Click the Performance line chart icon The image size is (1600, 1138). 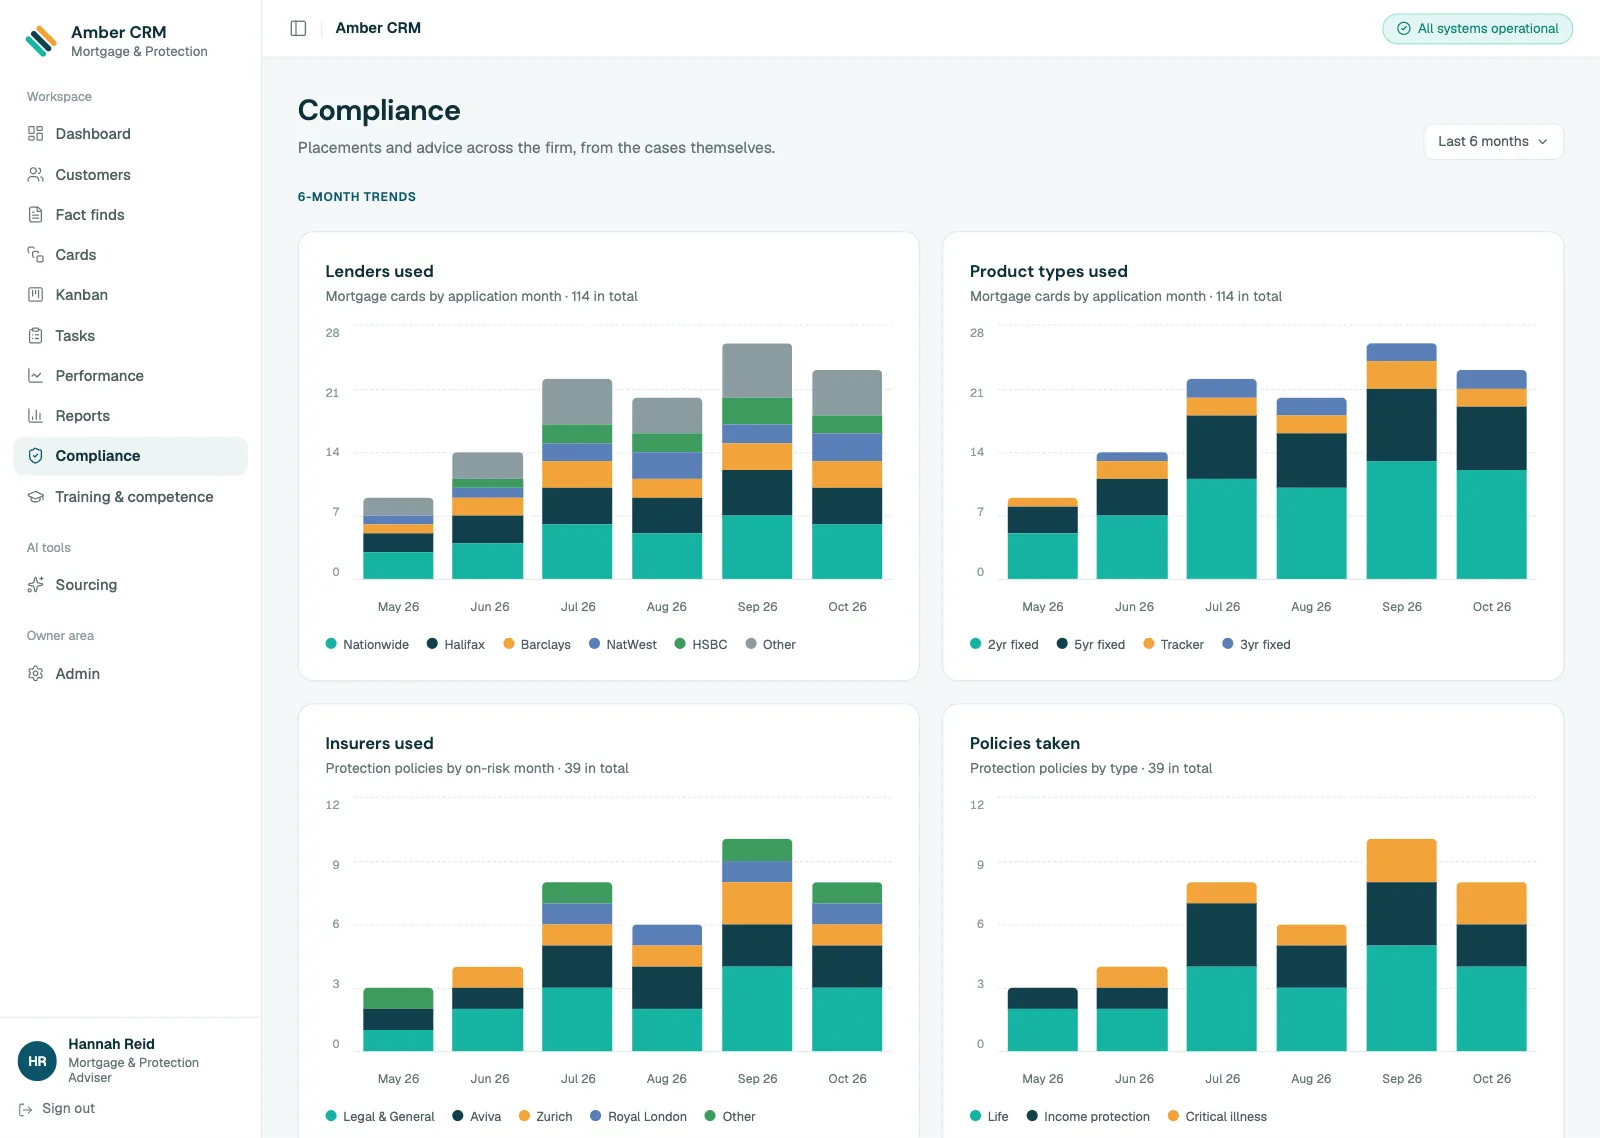36,376
